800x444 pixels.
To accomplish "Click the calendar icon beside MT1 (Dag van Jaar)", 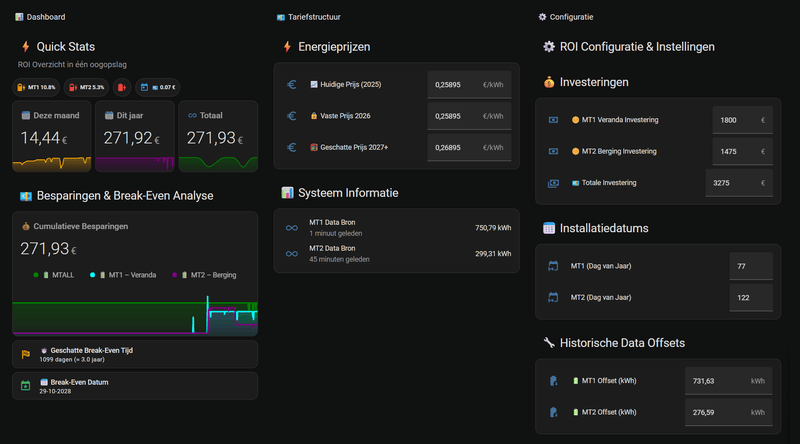I will pyautogui.click(x=552, y=267).
